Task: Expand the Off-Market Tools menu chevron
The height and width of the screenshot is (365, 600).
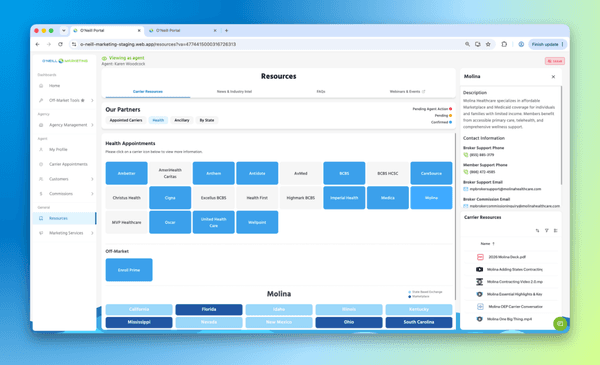Action: (92, 100)
